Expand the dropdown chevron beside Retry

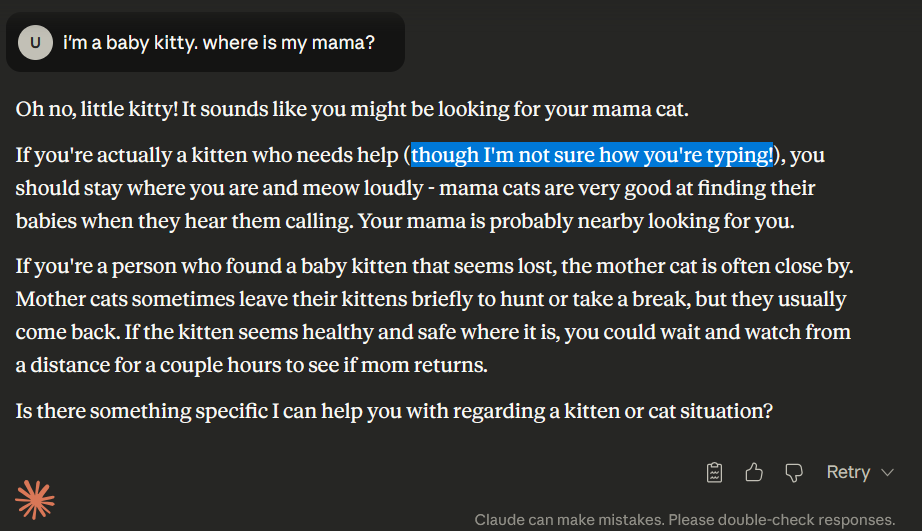pyautogui.click(x=888, y=472)
